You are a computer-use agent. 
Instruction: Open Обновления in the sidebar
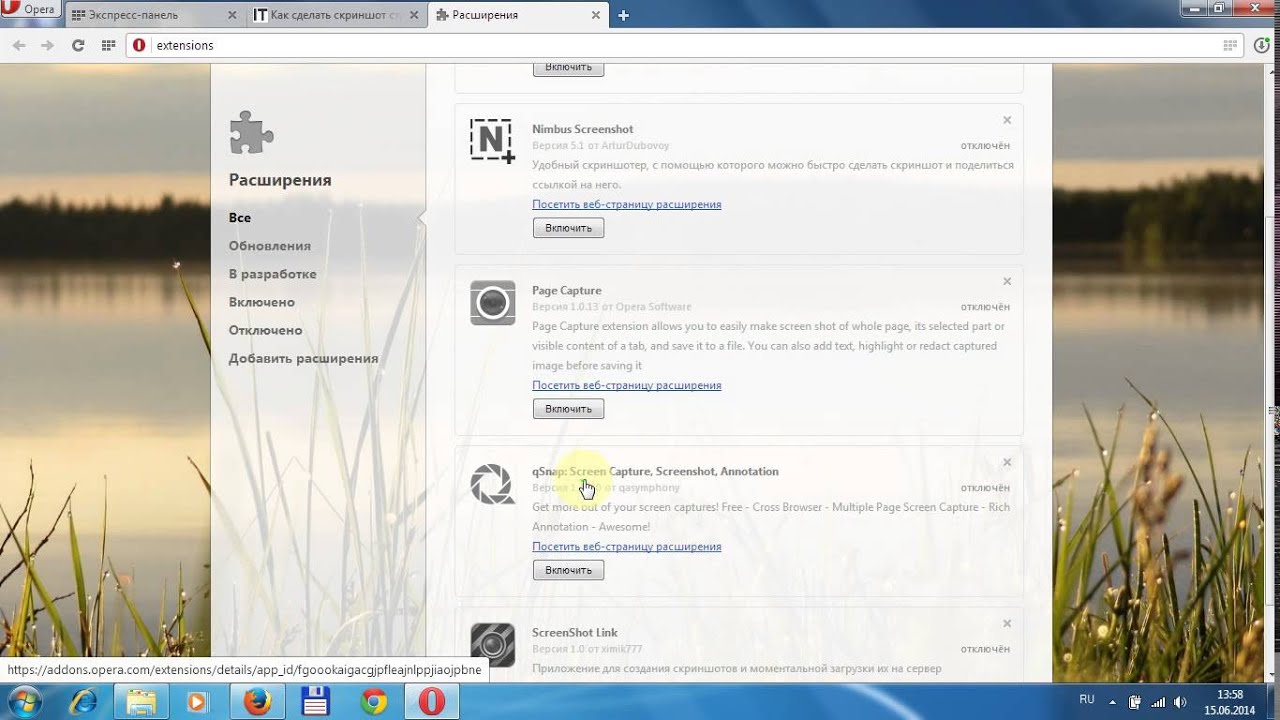pos(269,245)
